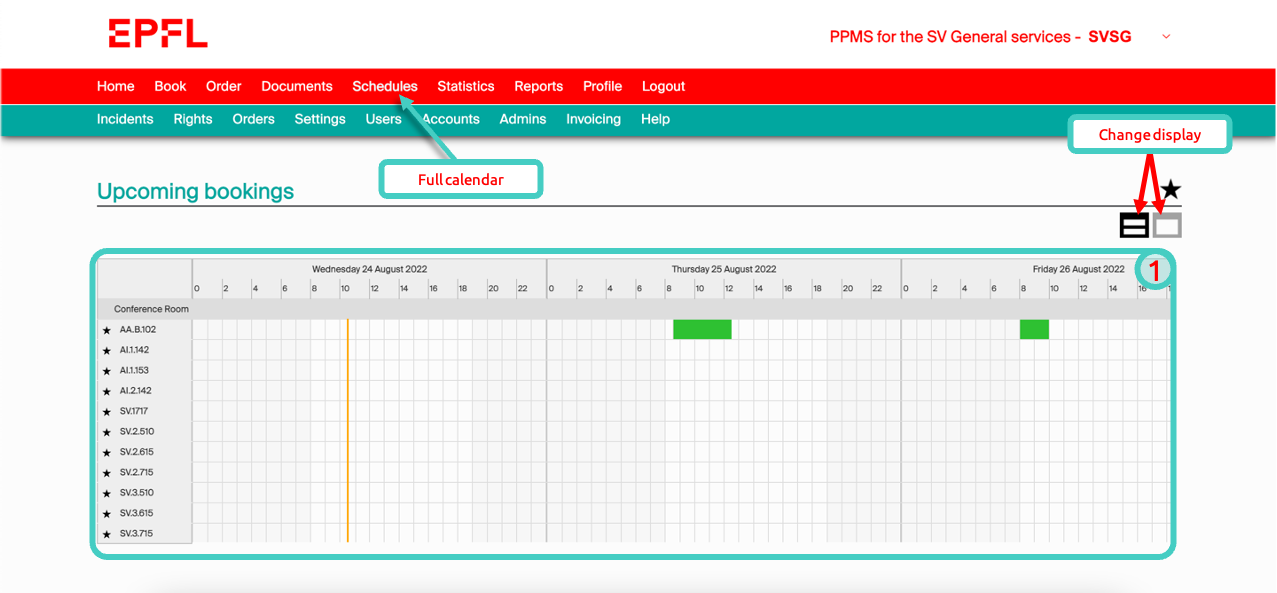Click star icon beside SV.1717
This screenshot has height=593, width=1277.
point(107,411)
